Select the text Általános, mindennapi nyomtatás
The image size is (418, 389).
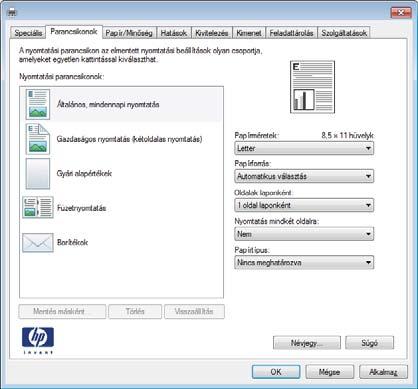pos(108,104)
